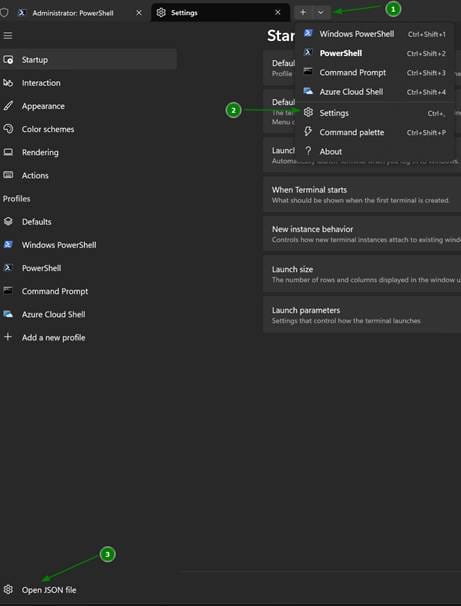Click the Command Prompt icon in dropdown menu
461x606 pixels.
point(308,71)
